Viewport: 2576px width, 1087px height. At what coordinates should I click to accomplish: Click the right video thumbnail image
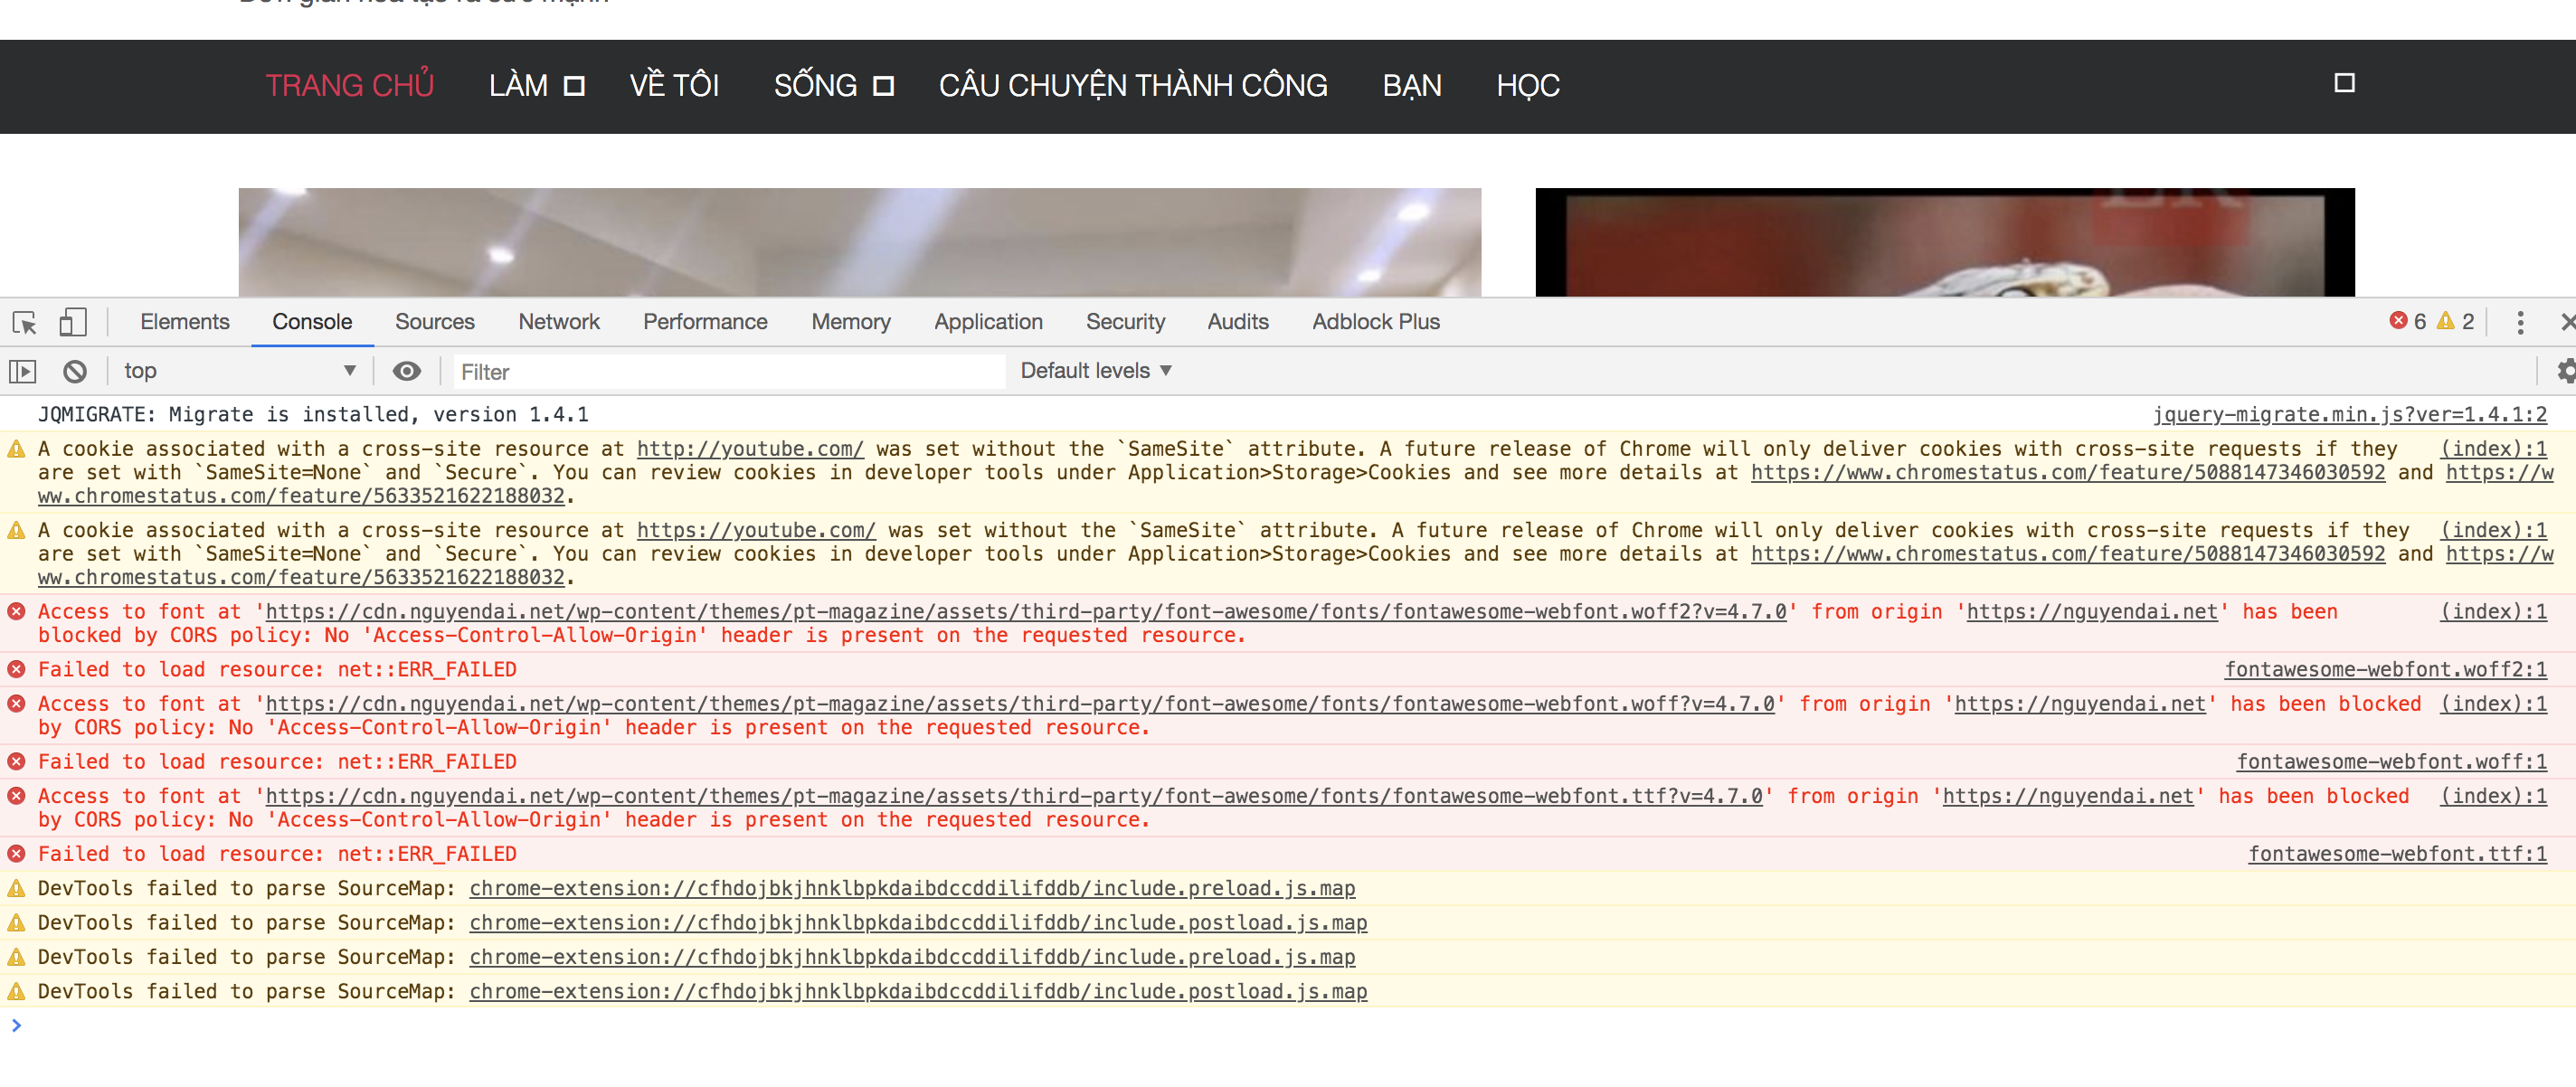tap(1944, 242)
